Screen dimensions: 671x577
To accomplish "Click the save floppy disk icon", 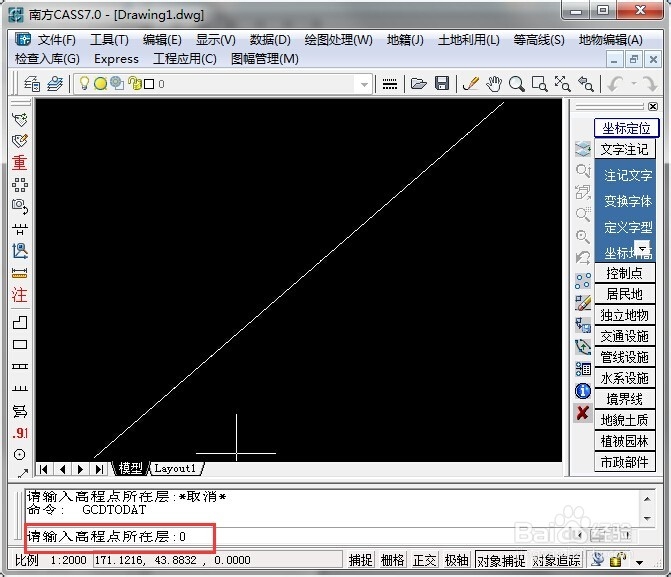I will click(x=442, y=83).
